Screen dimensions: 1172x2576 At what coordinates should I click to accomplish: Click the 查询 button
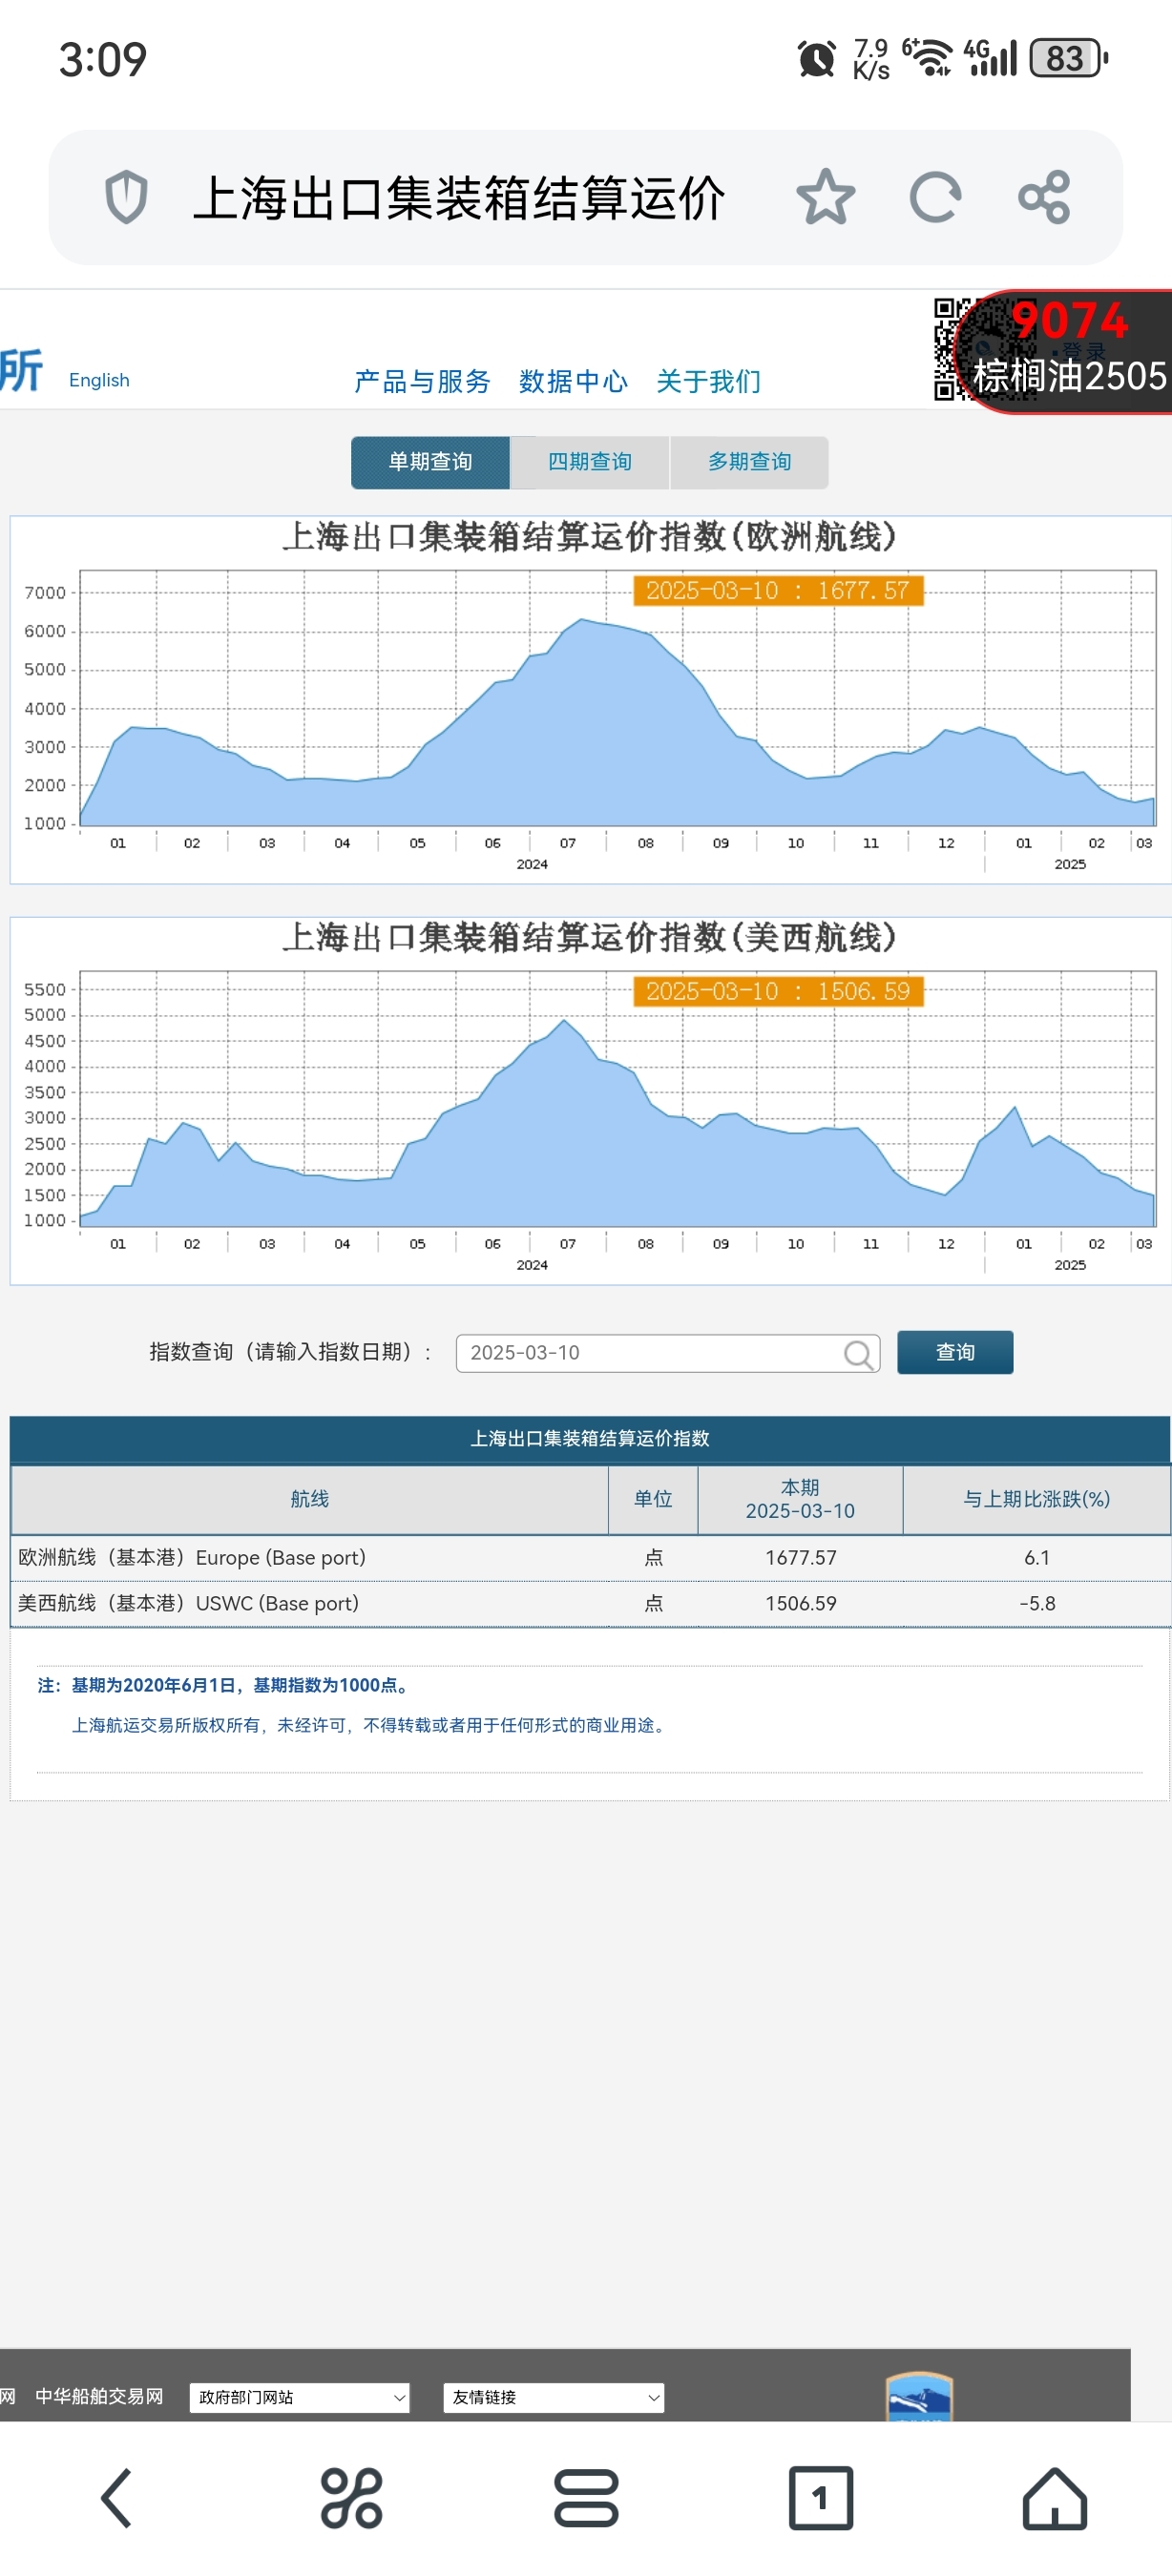coord(955,1352)
